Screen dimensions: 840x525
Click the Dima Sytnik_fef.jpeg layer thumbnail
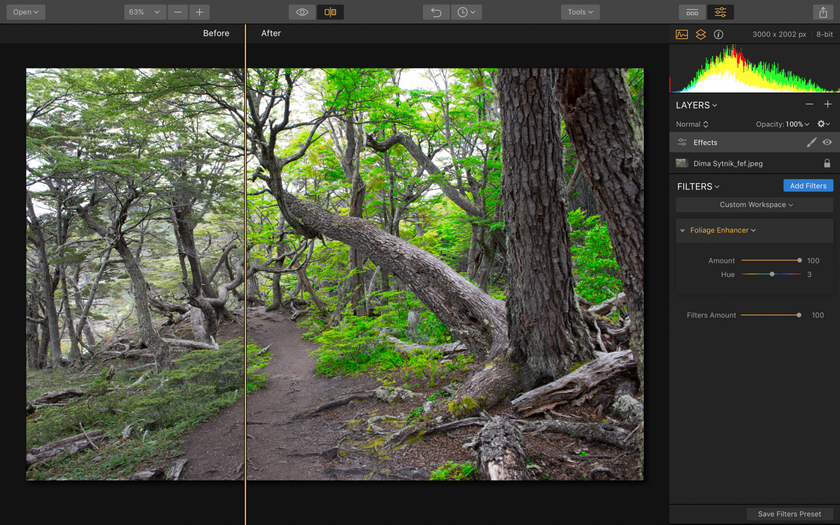(x=681, y=163)
